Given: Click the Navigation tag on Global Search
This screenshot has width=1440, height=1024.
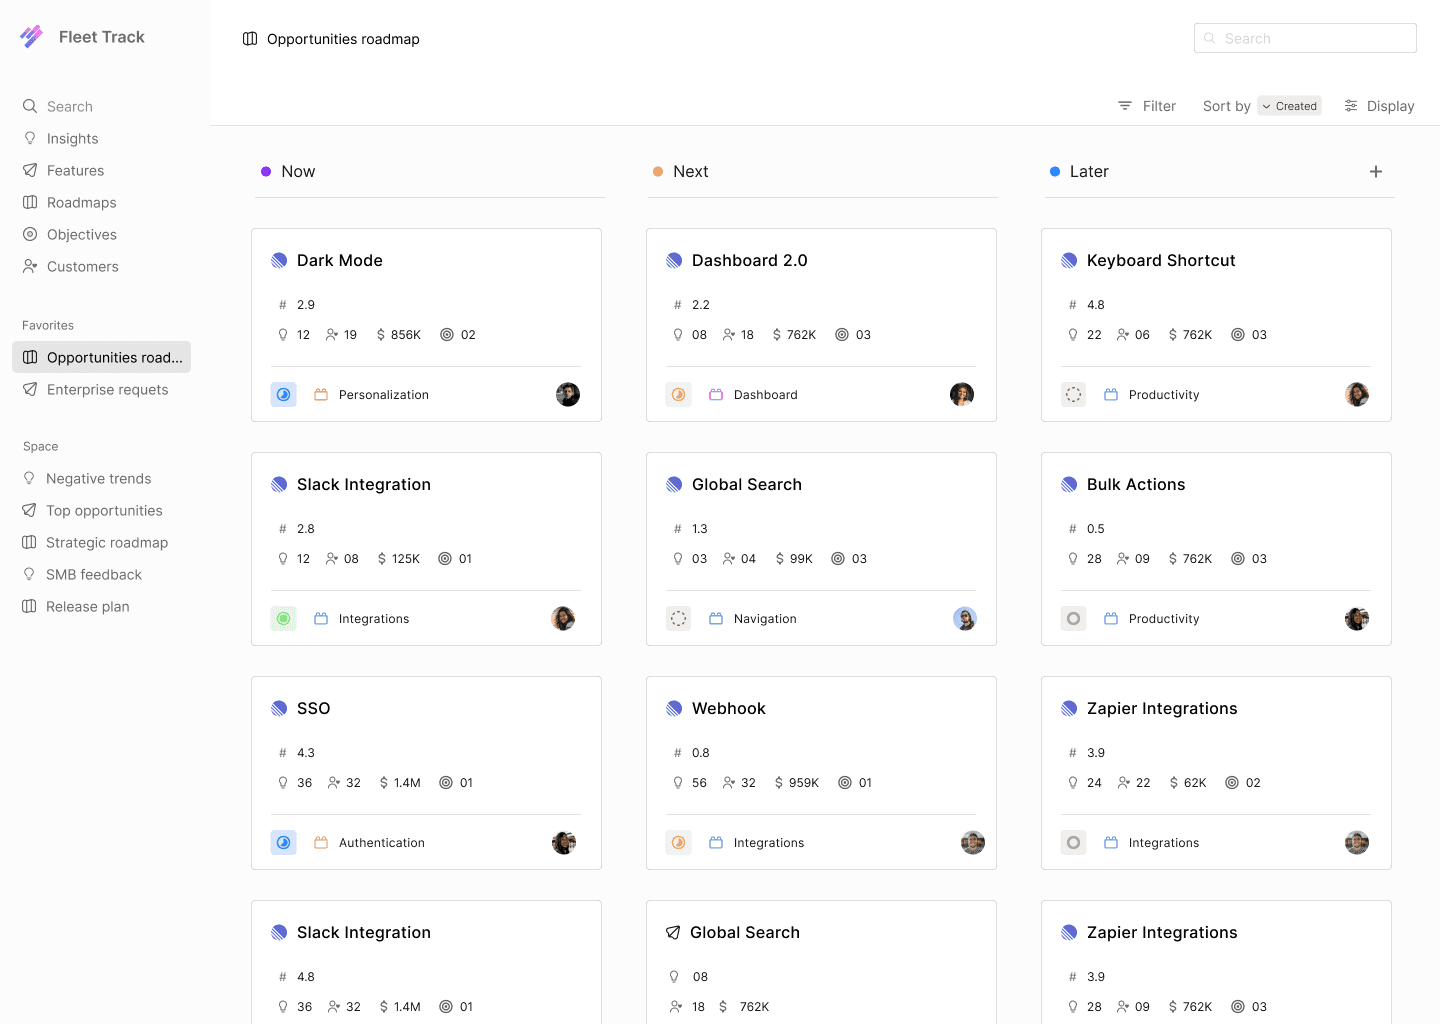Looking at the screenshot, I should [x=753, y=619].
